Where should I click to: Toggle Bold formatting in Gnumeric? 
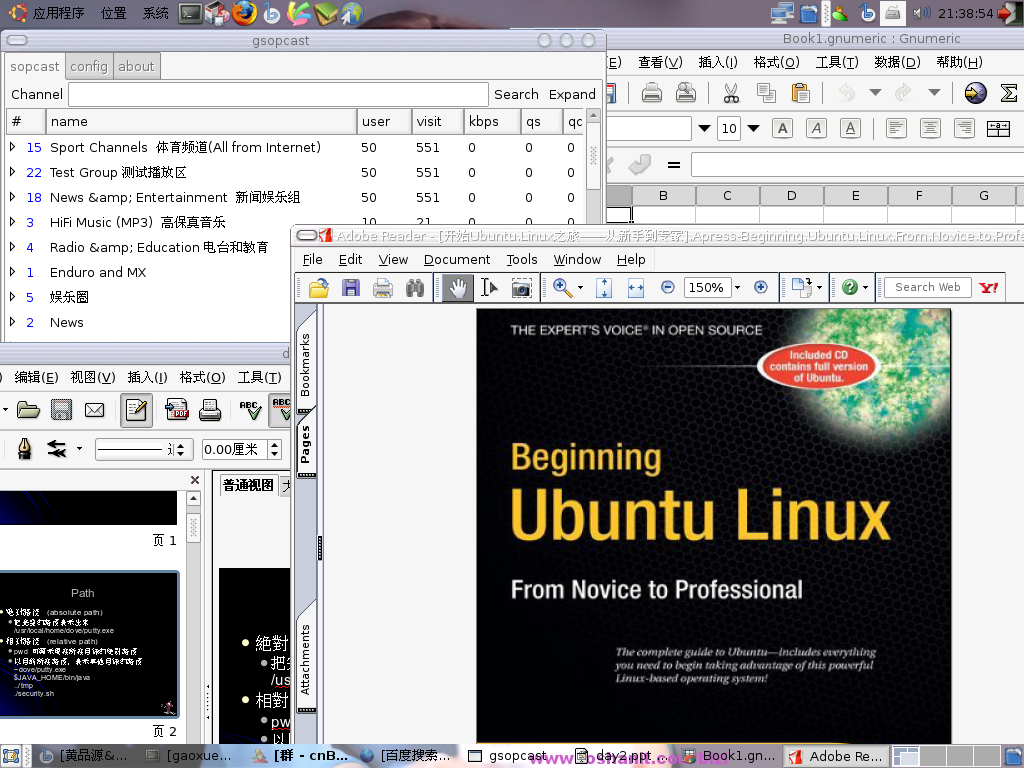click(x=782, y=128)
